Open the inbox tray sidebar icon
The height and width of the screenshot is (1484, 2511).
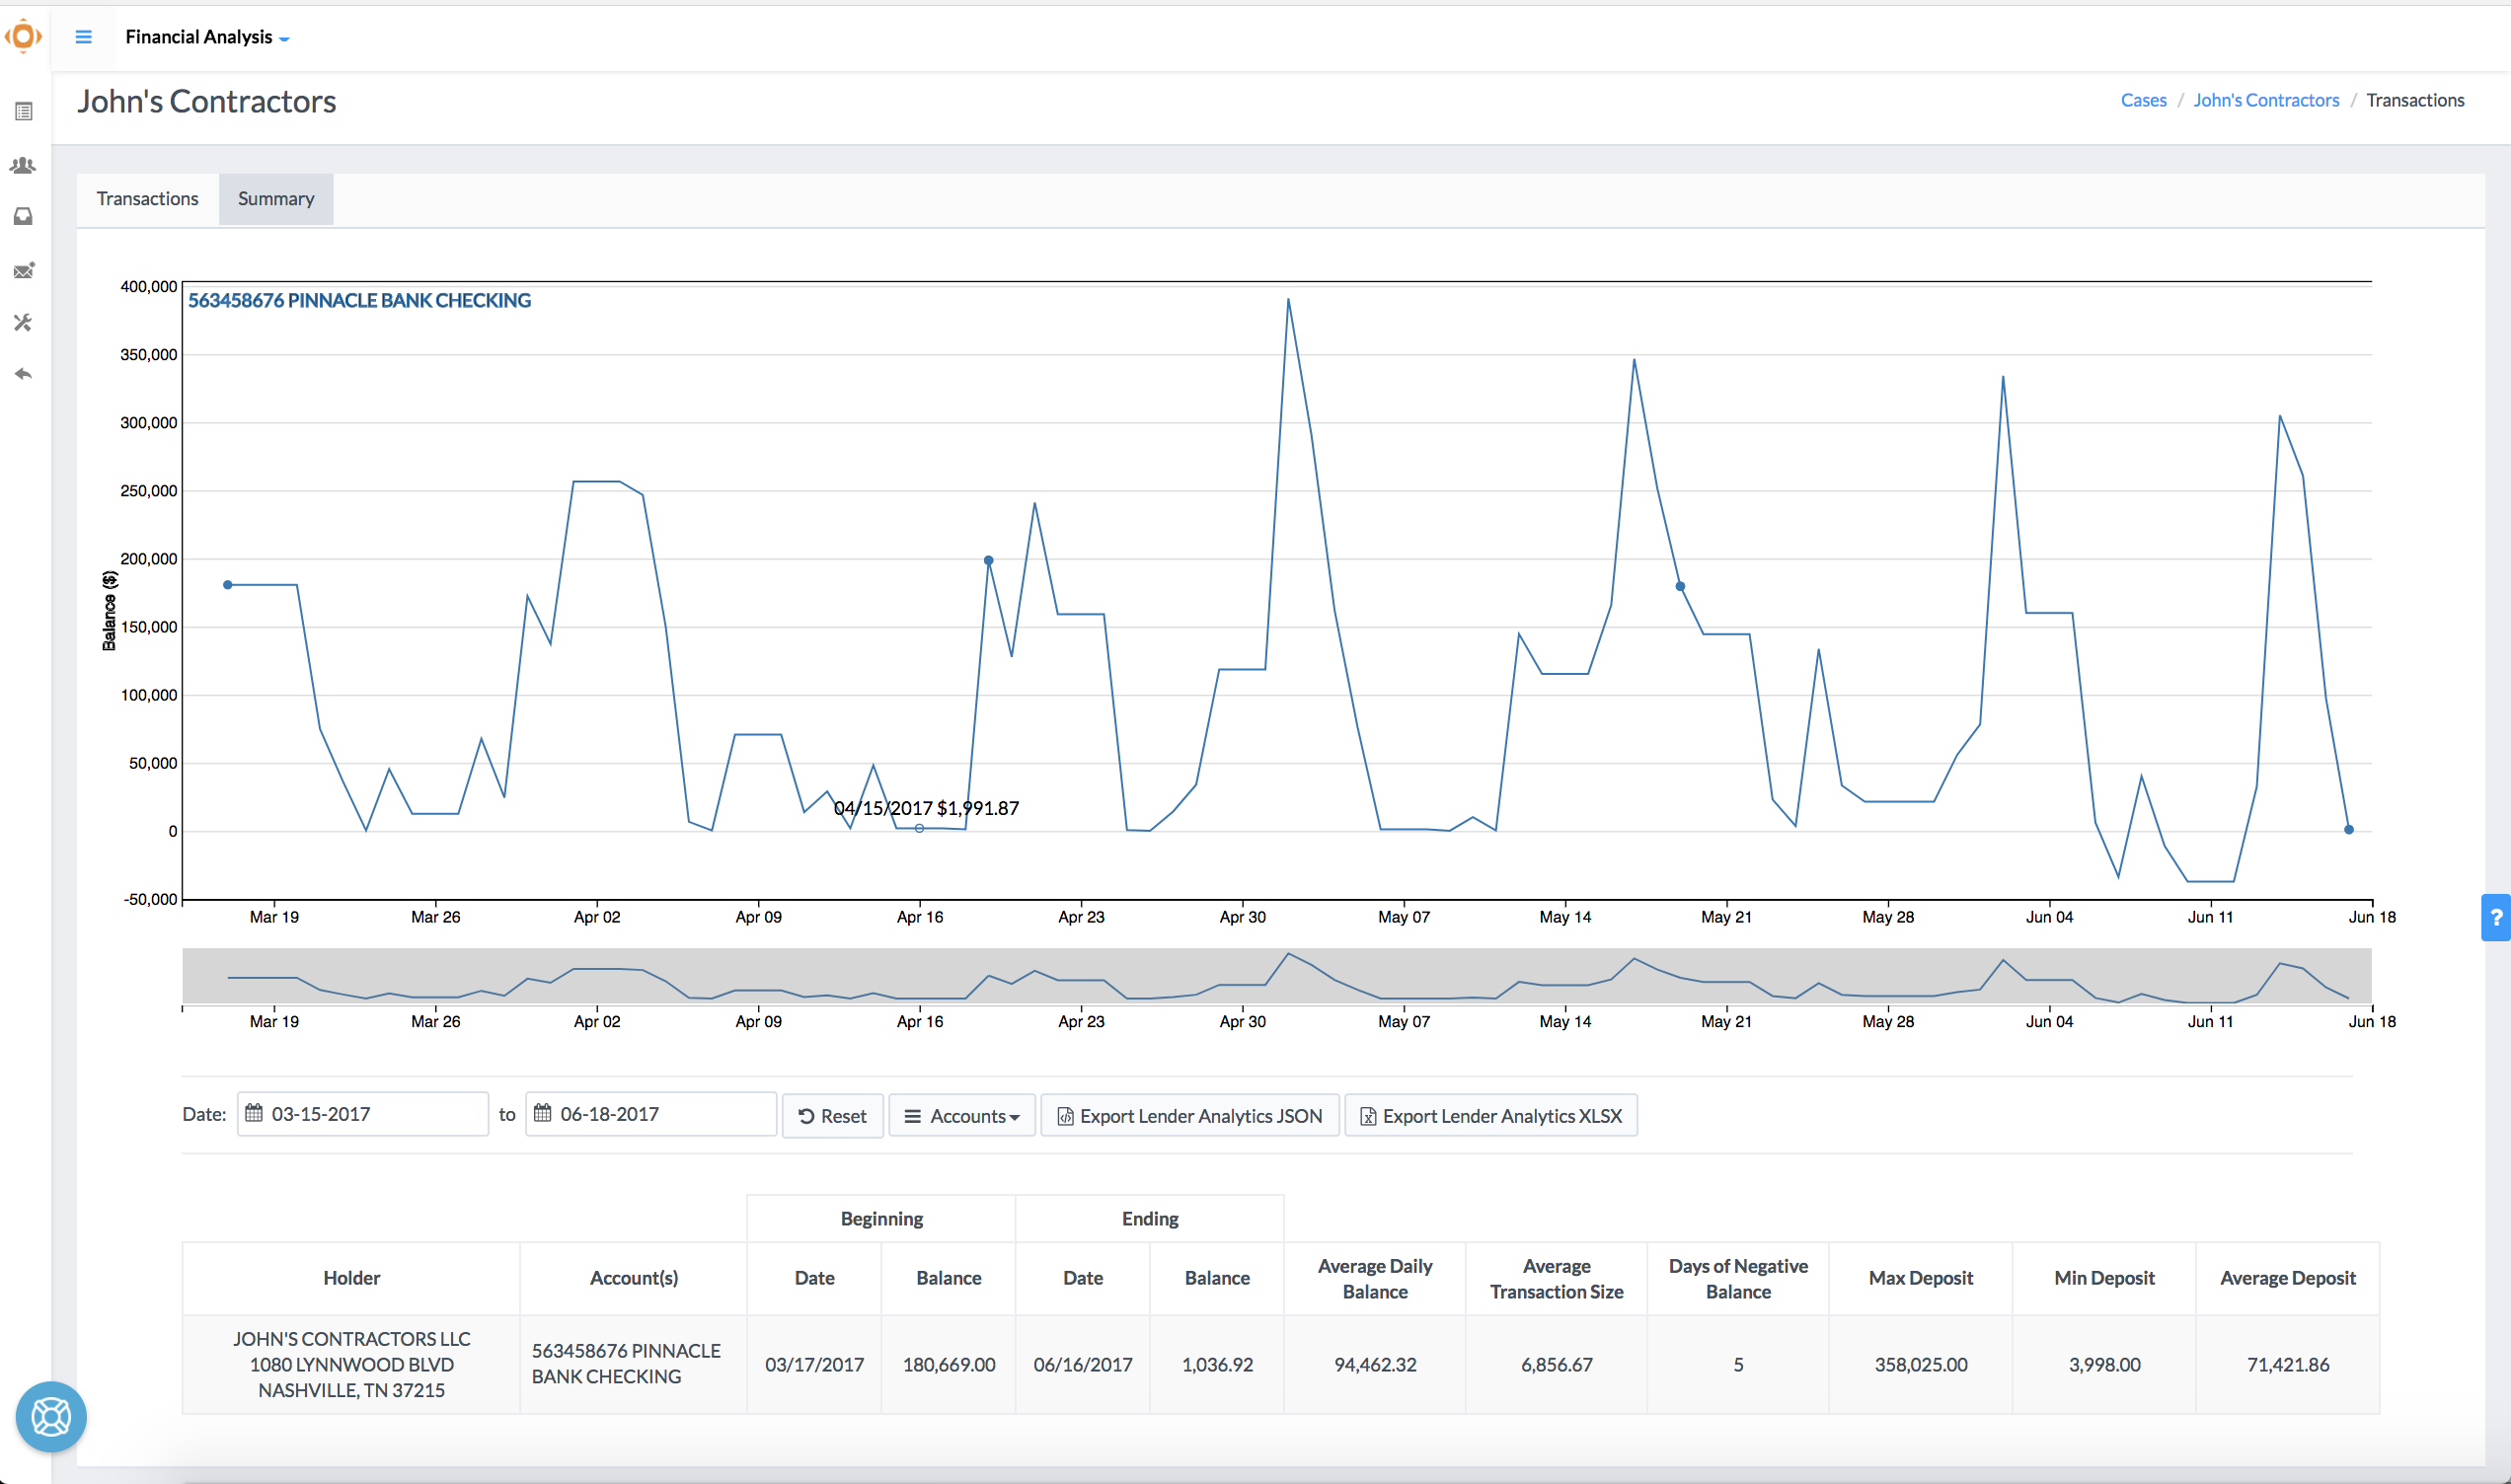tap(24, 217)
